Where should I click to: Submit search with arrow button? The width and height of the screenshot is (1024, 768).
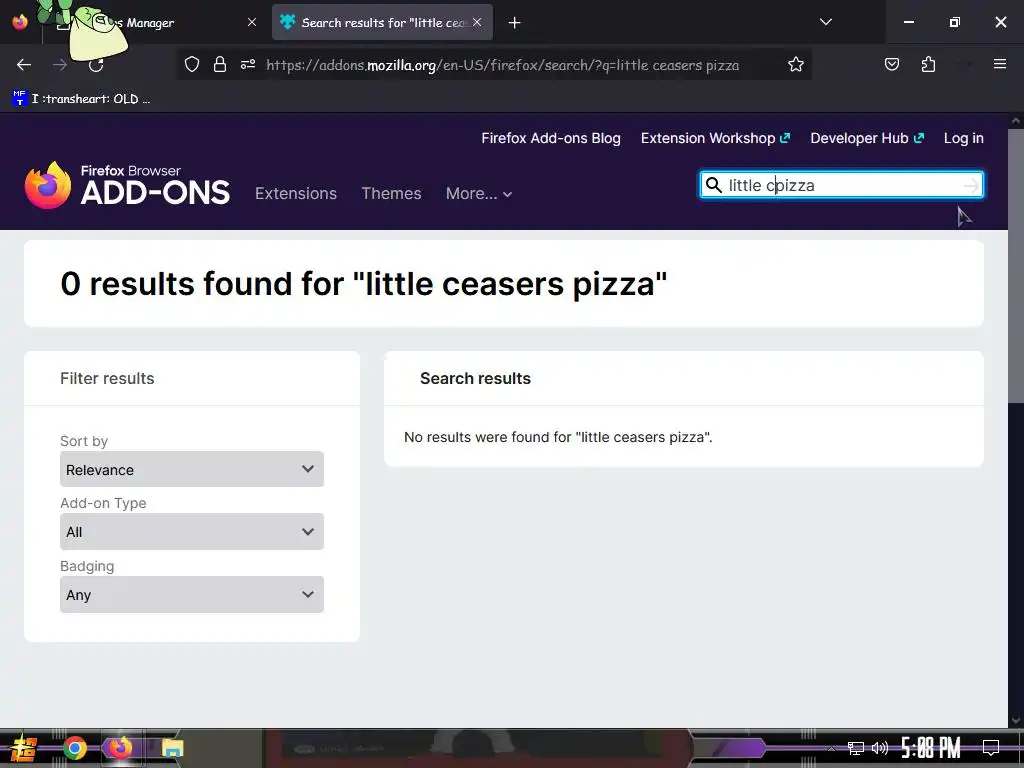[971, 185]
